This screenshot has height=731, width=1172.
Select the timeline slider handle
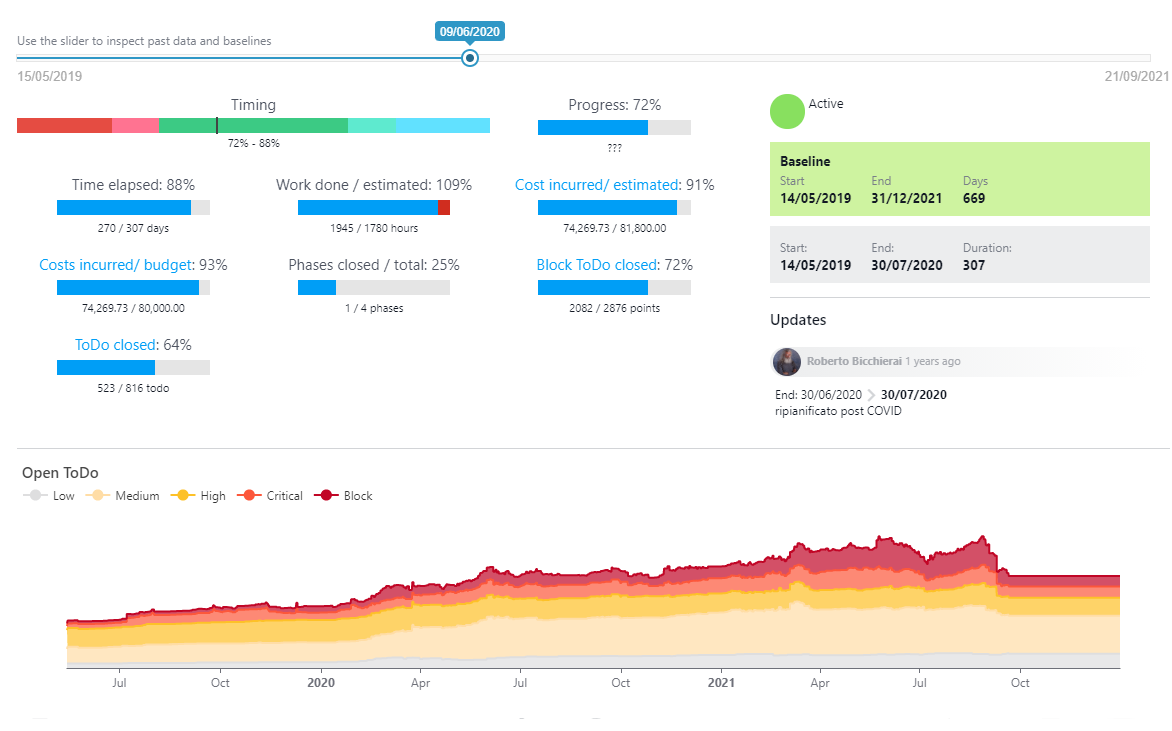point(470,58)
